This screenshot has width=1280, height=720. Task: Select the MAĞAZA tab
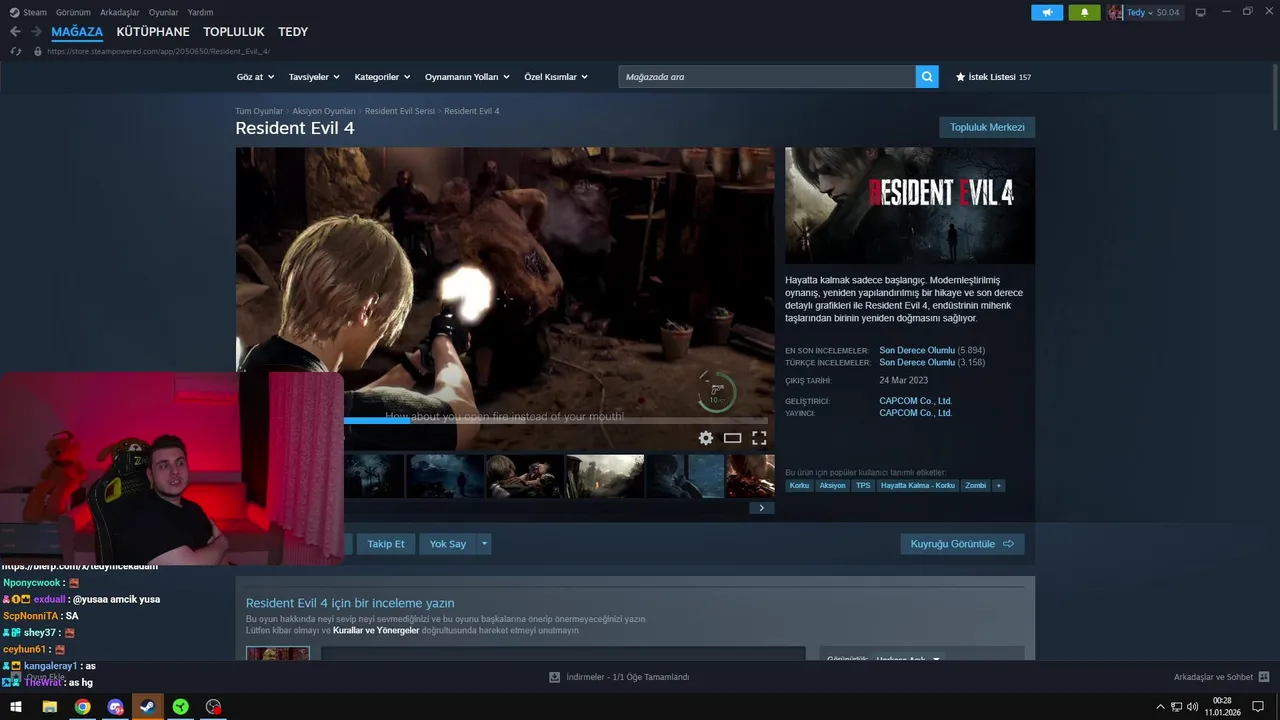[x=77, y=32]
